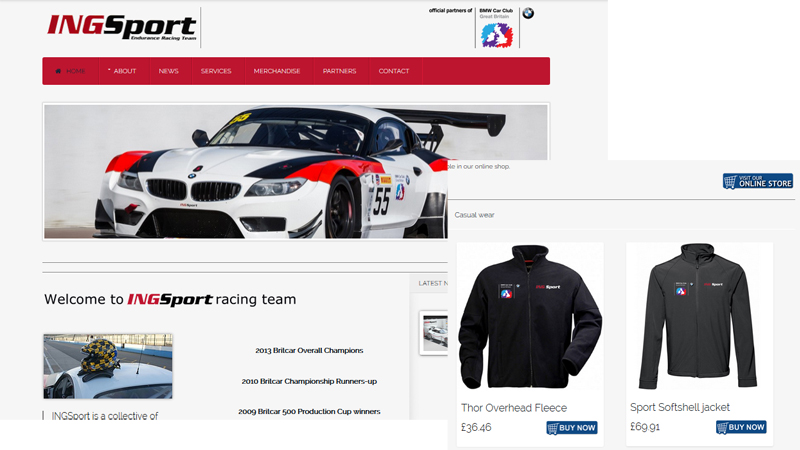Click the Thor Overhead Fleece title
800x450 pixels.
pyautogui.click(x=514, y=408)
